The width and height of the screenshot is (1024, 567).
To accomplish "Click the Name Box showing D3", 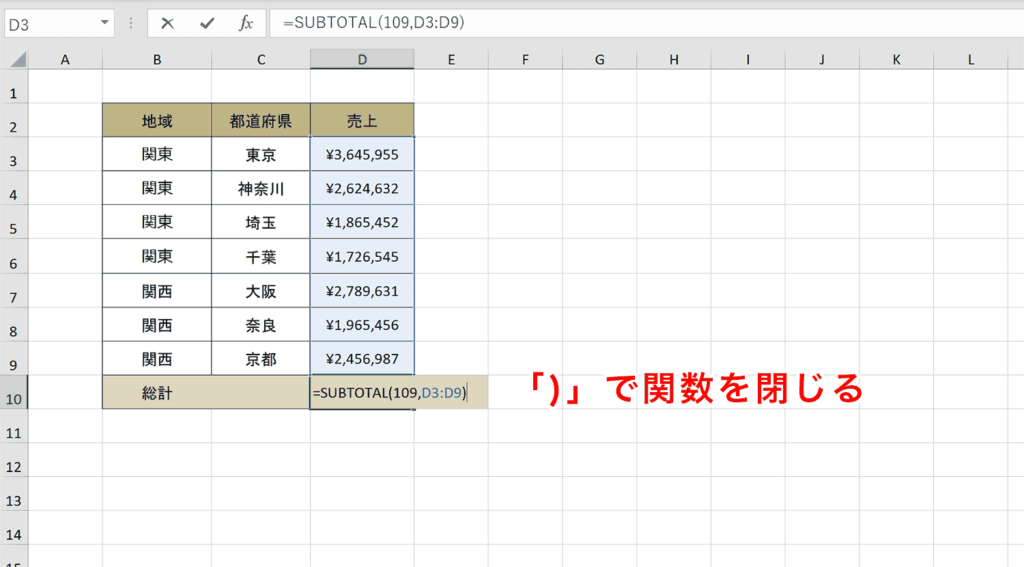I will (51, 24).
